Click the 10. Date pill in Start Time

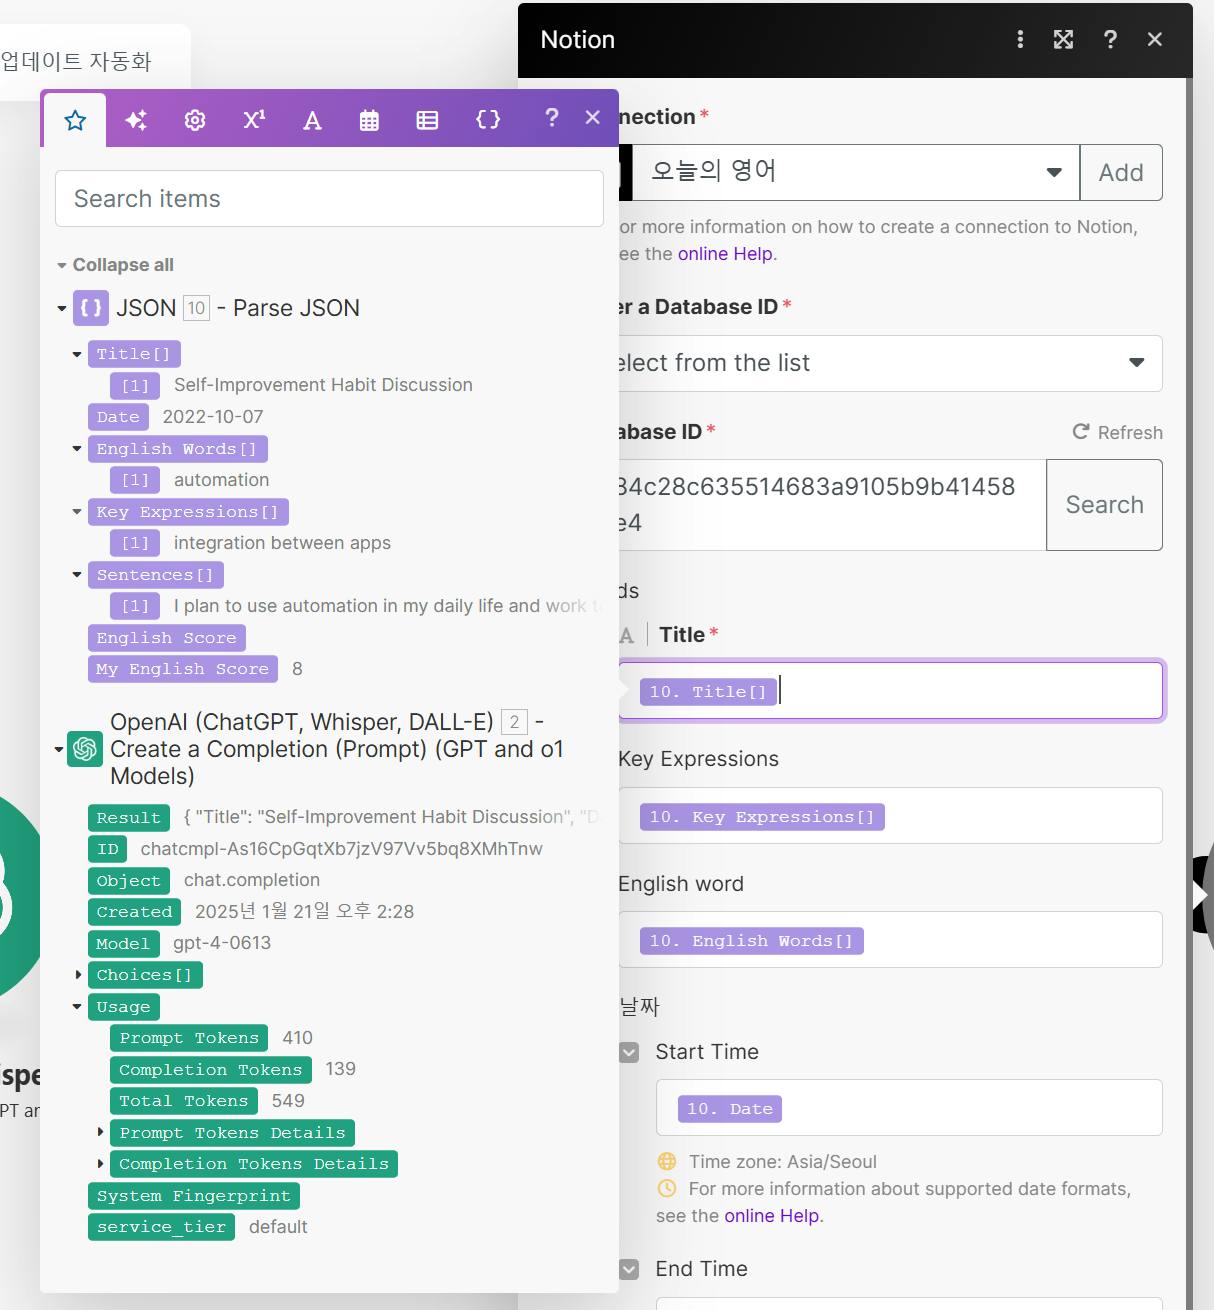pyautogui.click(x=730, y=1109)
